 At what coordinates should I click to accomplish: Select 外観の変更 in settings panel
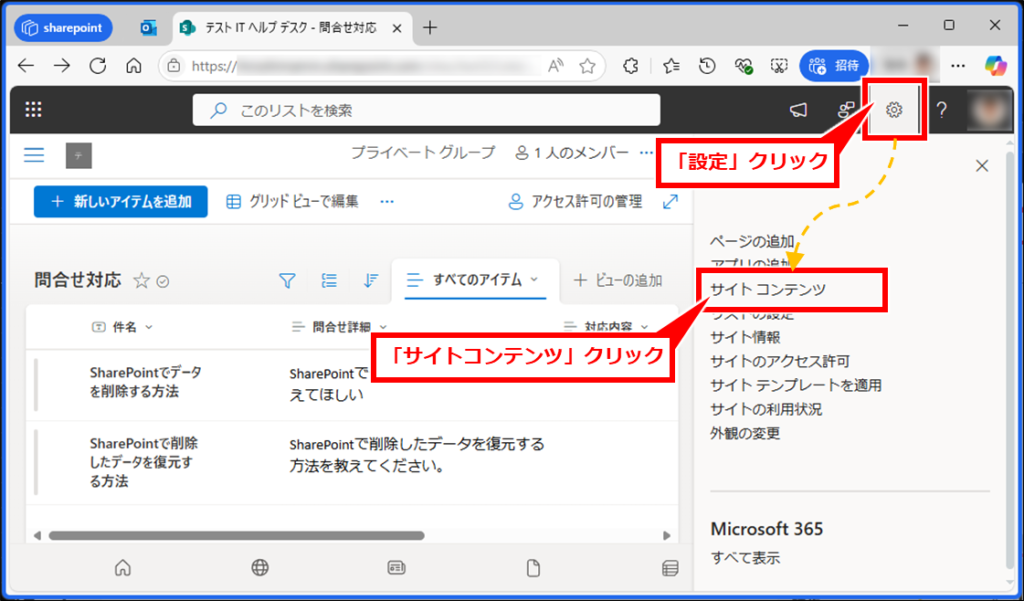click(x=745, y=433)
